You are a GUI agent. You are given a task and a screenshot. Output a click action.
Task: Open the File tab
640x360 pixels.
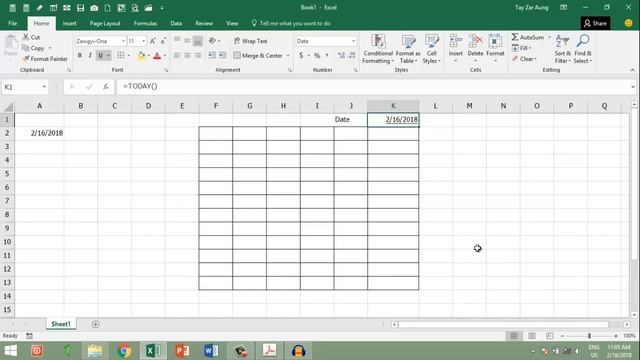point(13,23)
